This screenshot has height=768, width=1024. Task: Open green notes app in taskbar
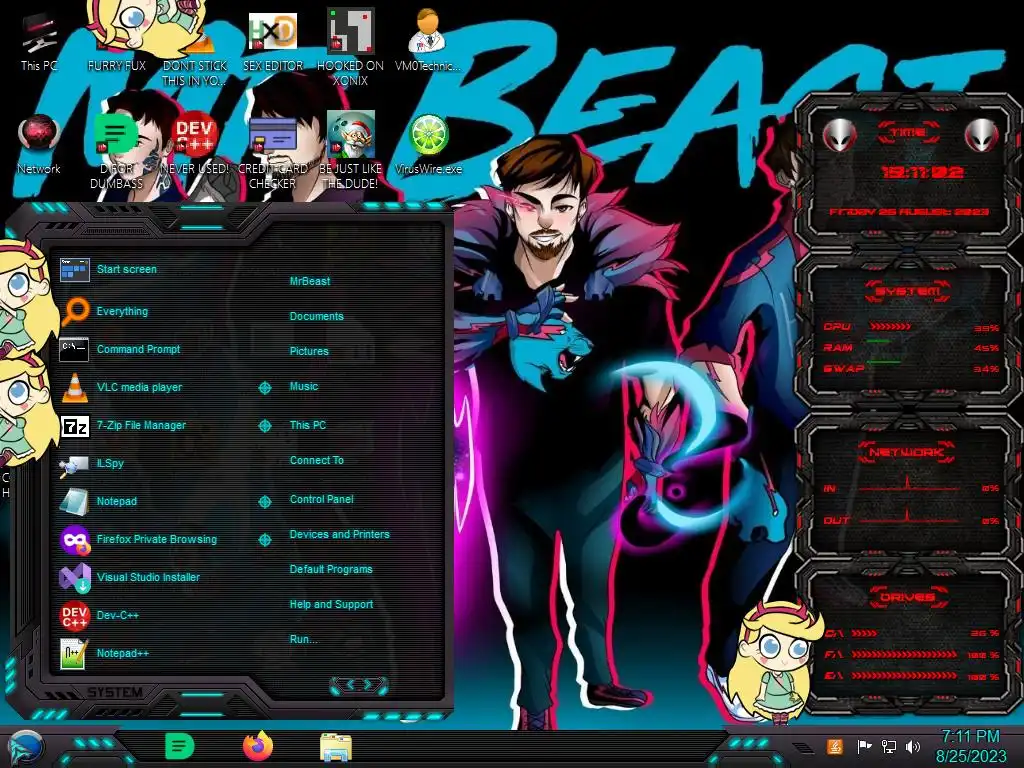coord(180,746)
